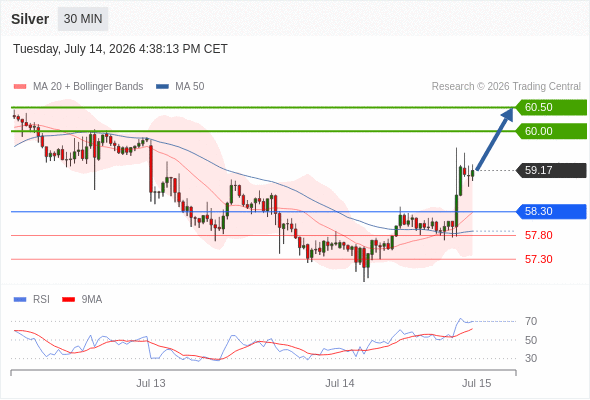Click the Silver chart title

30,19
